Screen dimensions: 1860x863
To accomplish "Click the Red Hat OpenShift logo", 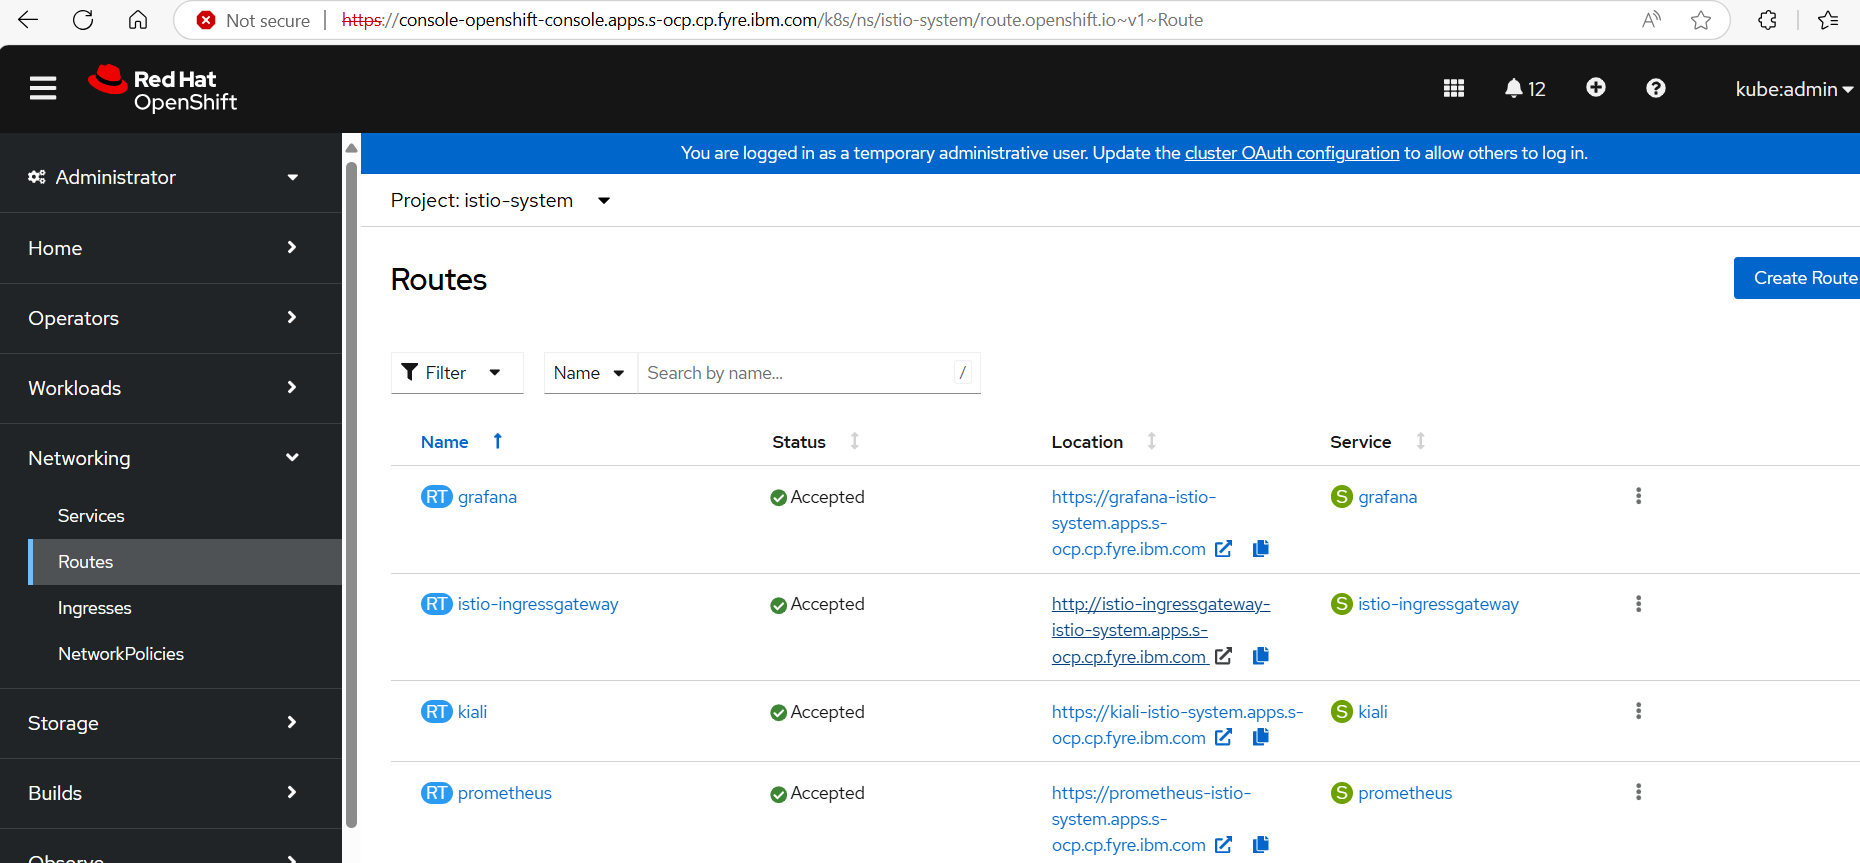I will [x=162, y=89].
